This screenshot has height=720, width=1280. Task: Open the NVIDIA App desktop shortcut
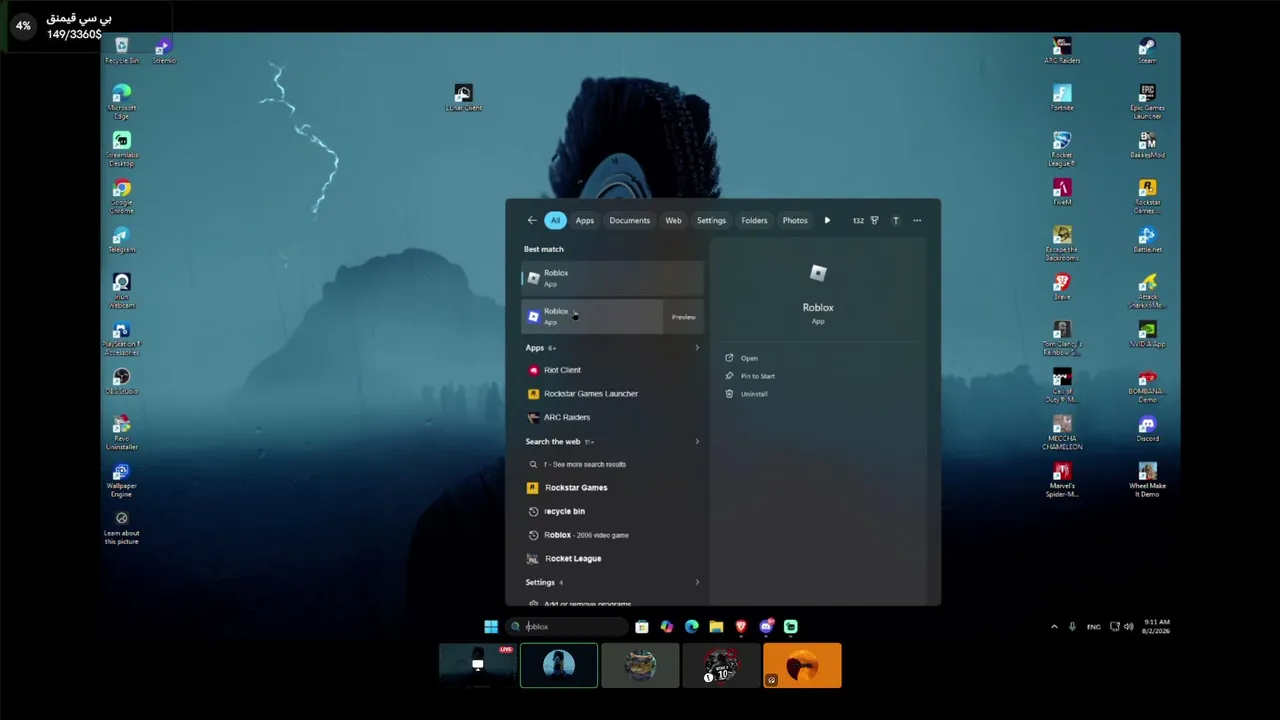[1147, 334]
